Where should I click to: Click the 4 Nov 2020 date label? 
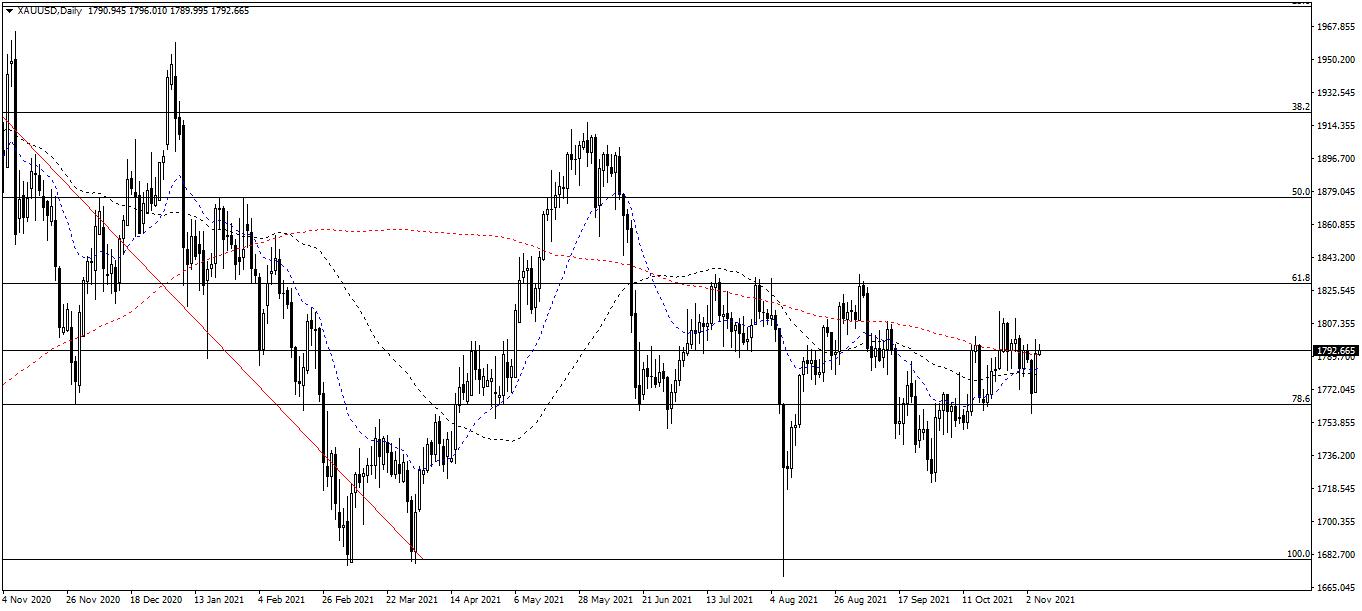point(25,601)
